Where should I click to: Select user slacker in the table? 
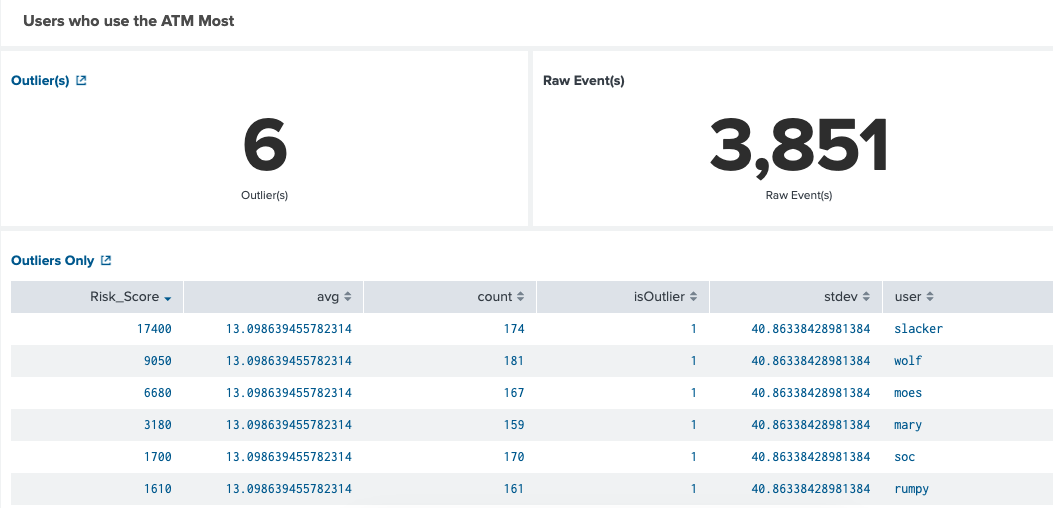[918, 329]
